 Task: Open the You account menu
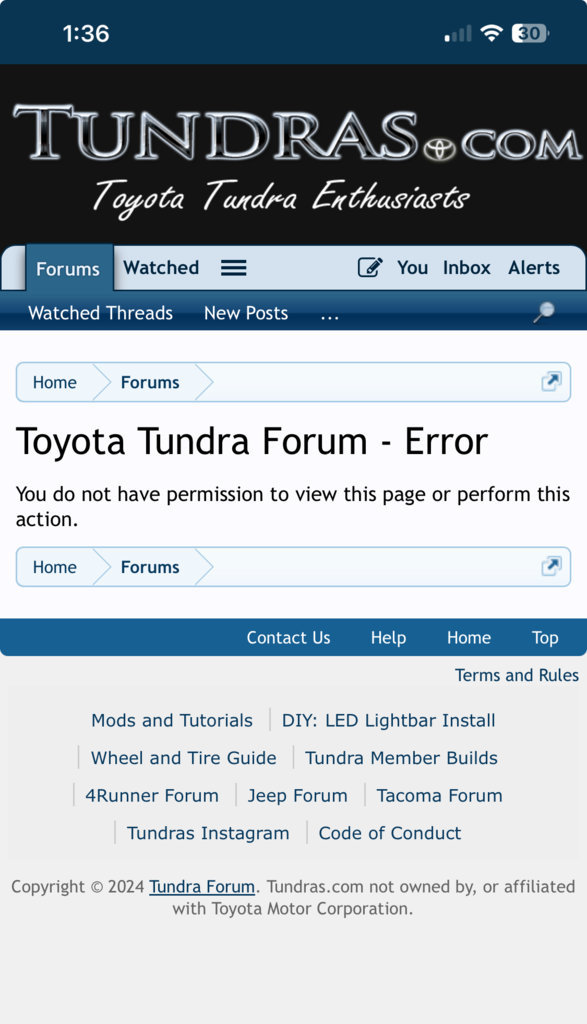[x=412, y=268]
